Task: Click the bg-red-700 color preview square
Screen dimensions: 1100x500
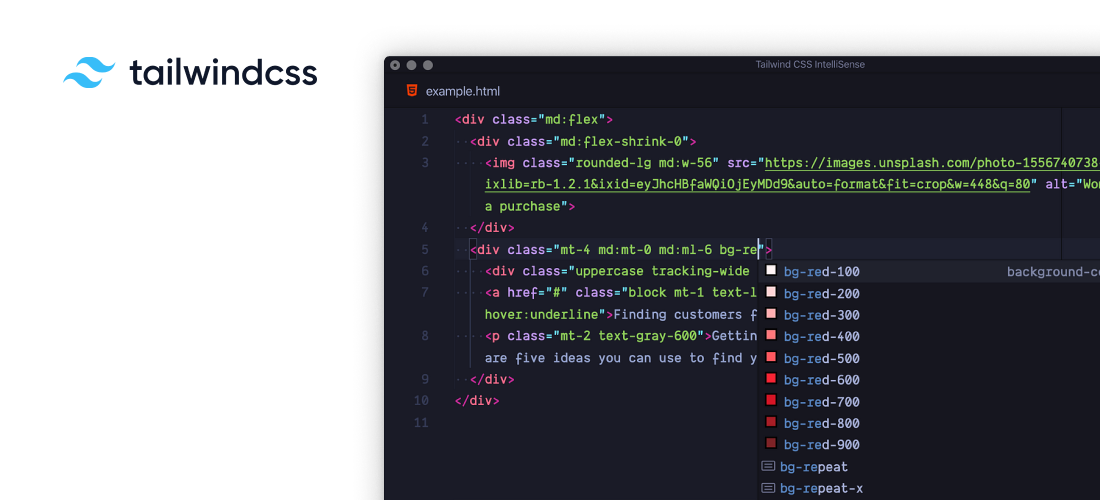Action: (771, 400)
